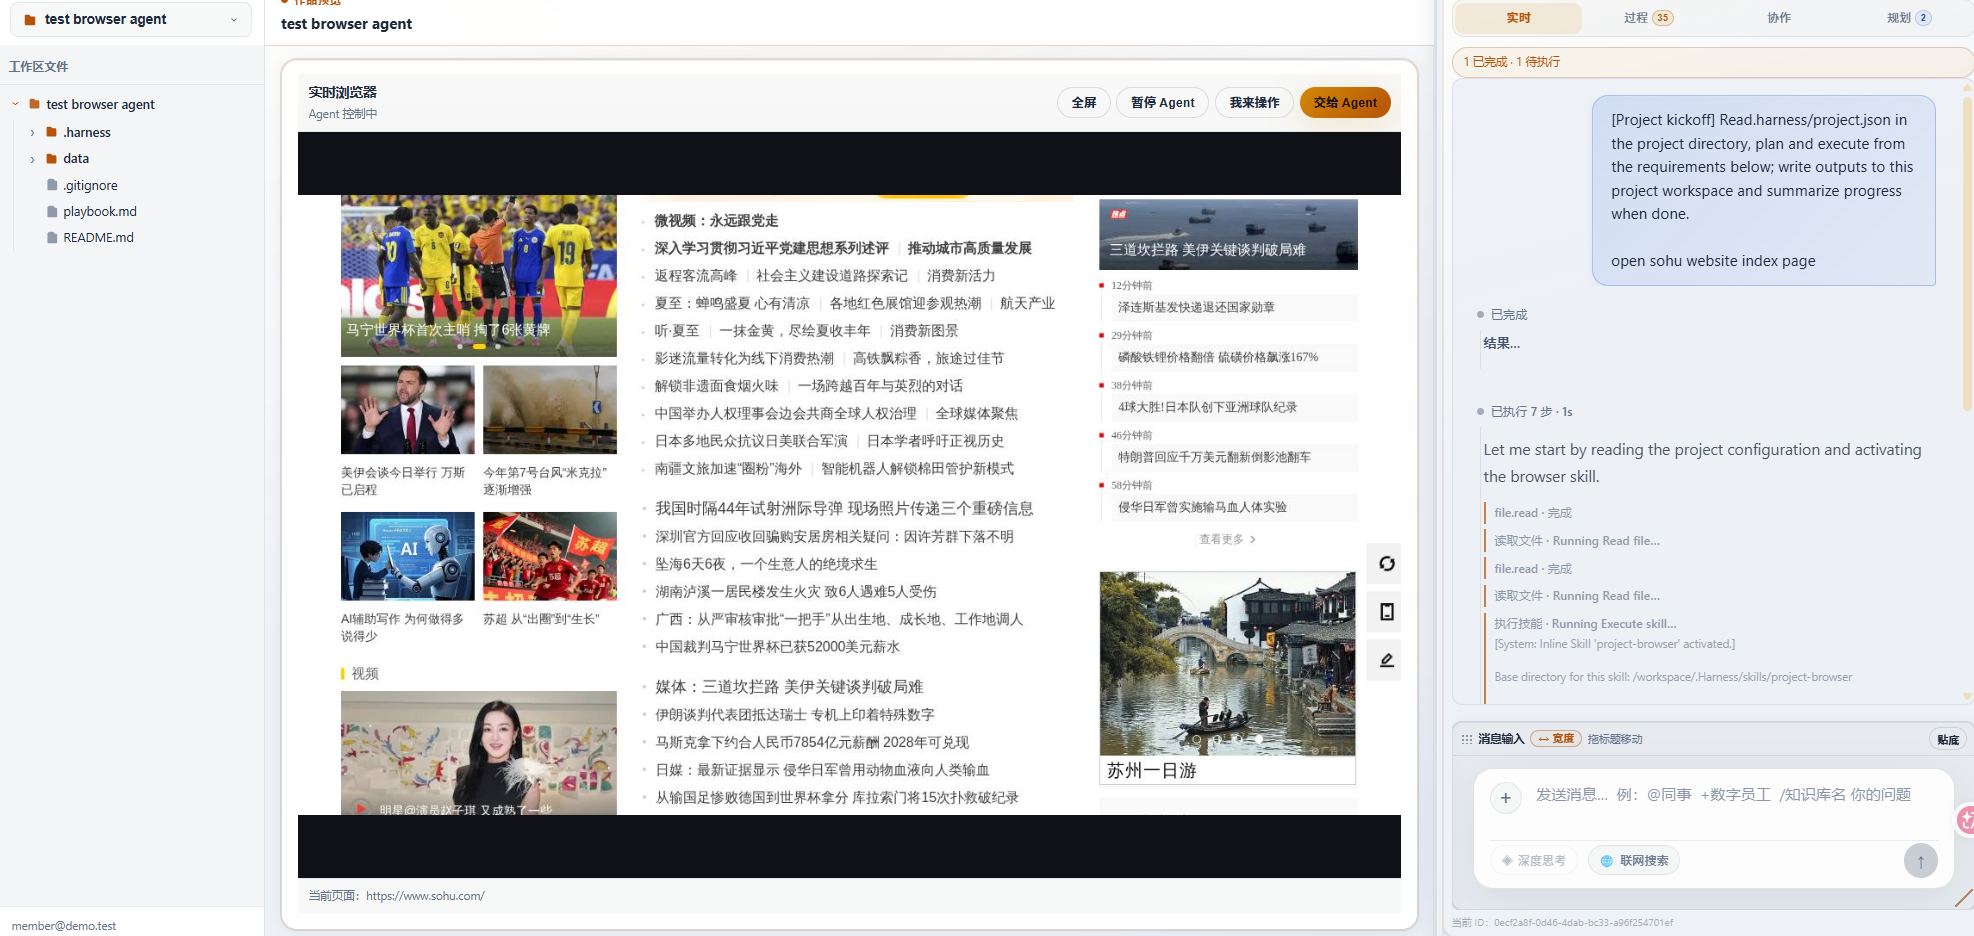Open headline 湖南泸溪一居民楼发生火灾
Image resolution: width=1974 pixels, height=936 pixels.
pyautogui.click(x=796, y=592)
